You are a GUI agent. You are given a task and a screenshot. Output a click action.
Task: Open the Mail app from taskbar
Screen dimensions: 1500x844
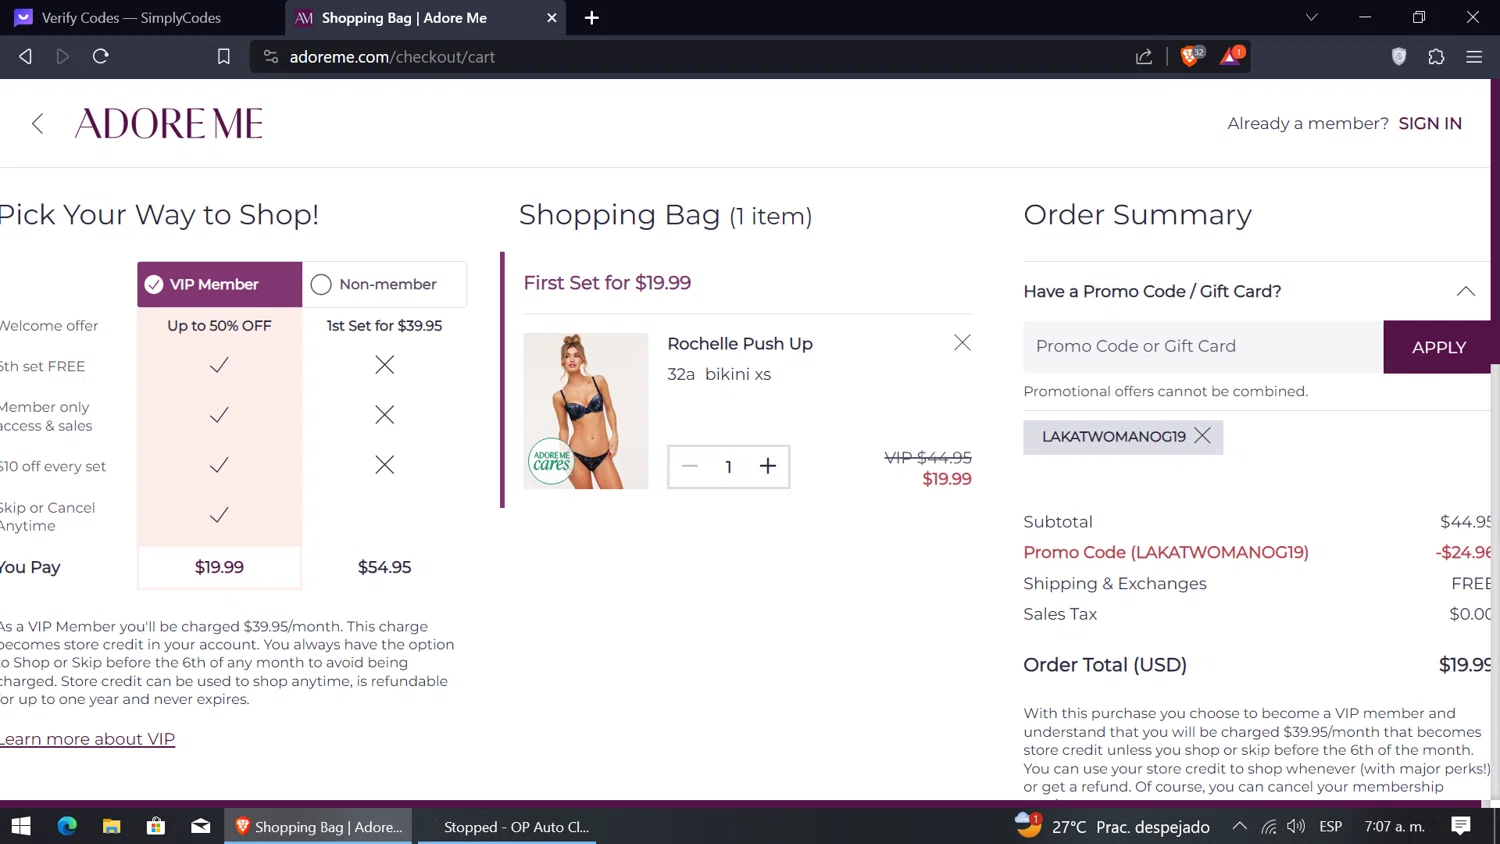[x=201, y=826]
